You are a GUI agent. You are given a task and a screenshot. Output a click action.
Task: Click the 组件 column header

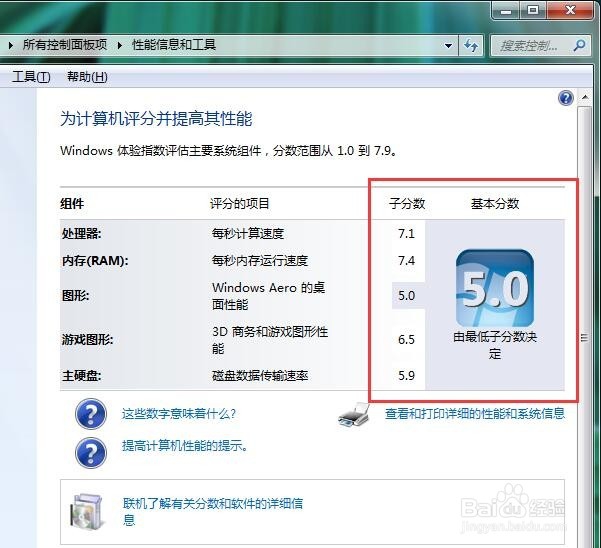(72, 203)
